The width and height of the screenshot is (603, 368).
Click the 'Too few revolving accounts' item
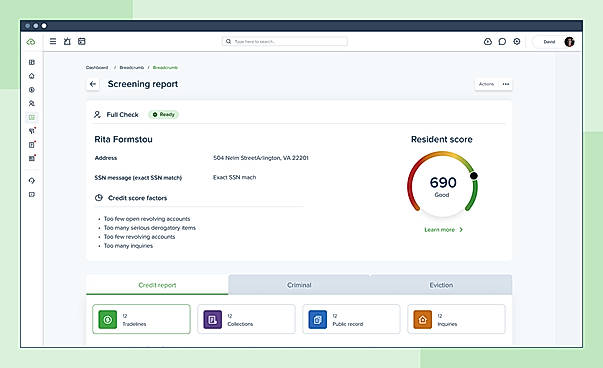point(139,237)
